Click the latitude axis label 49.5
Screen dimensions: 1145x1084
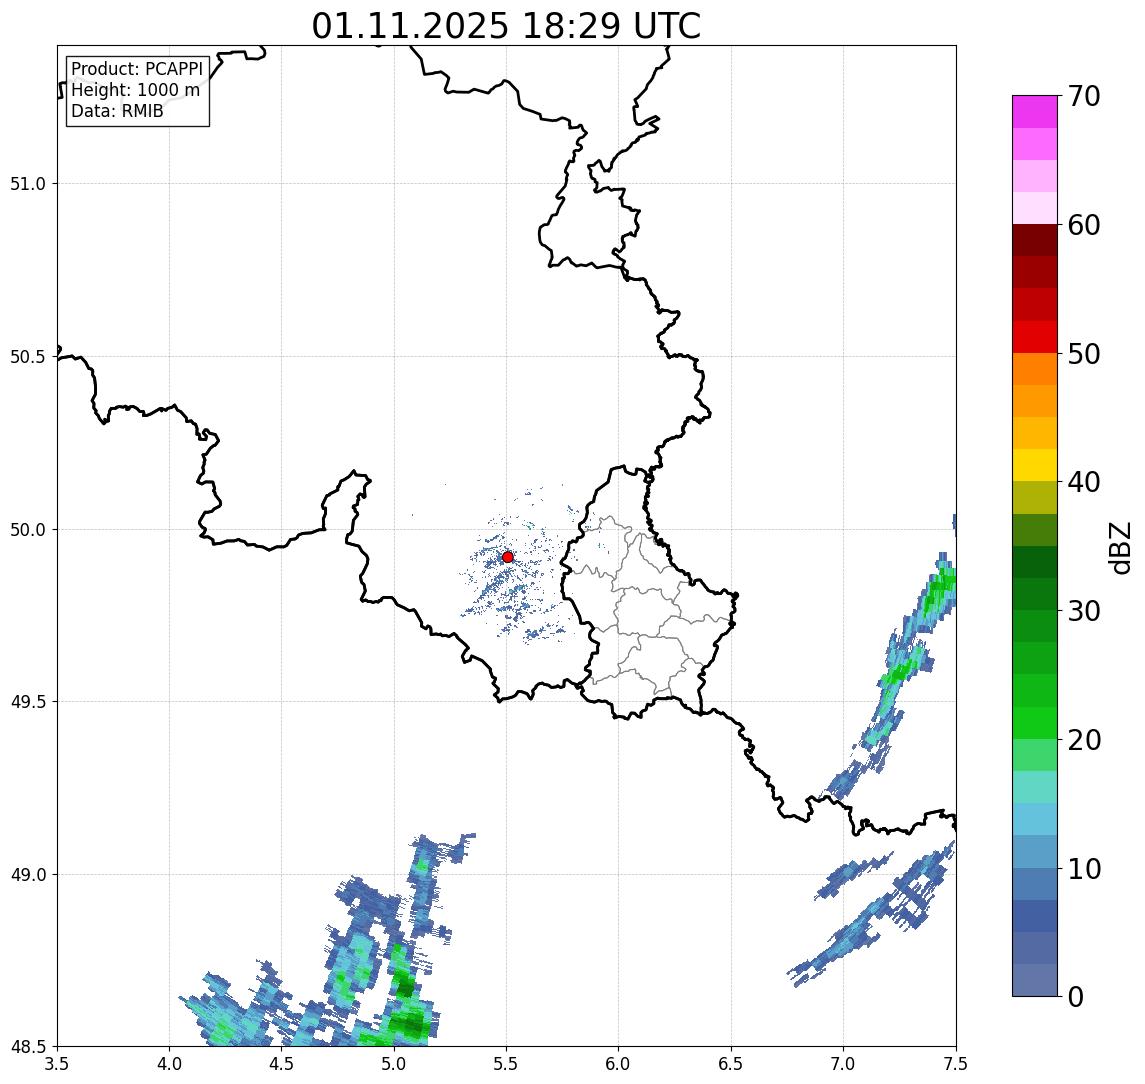28,702
